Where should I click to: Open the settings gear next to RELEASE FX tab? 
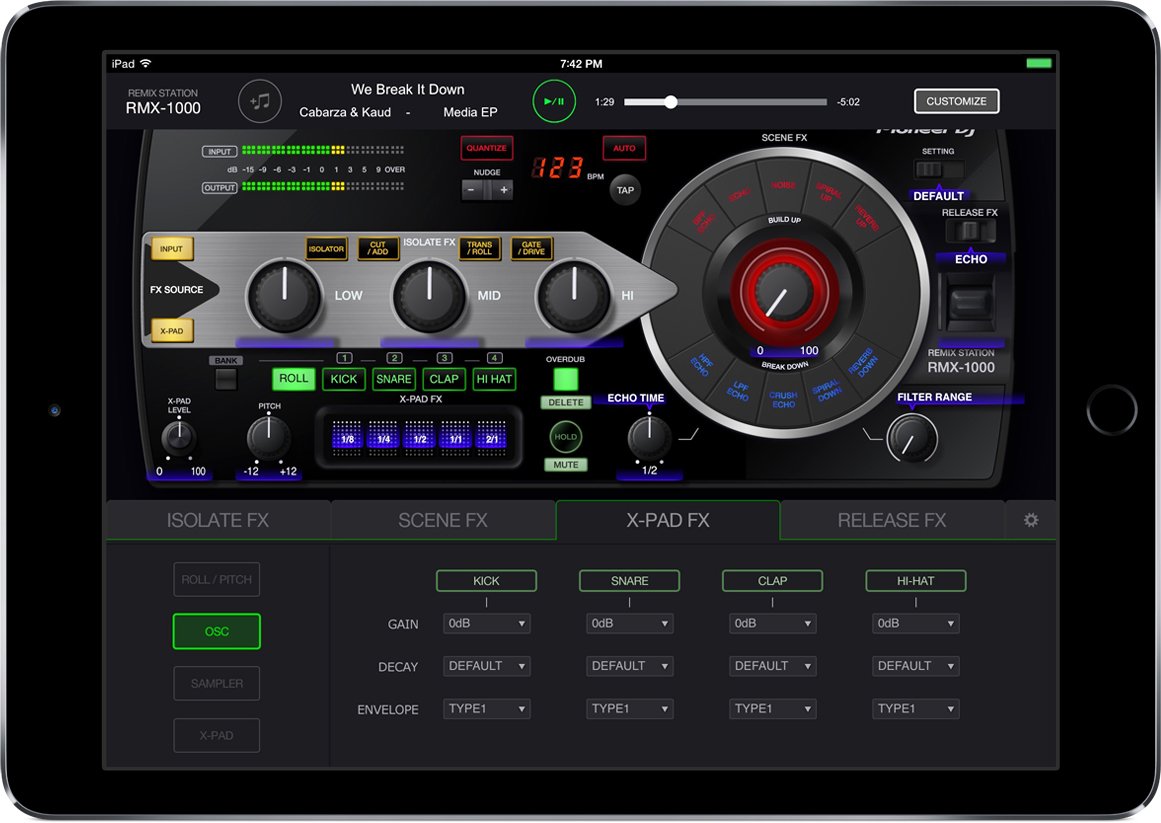[x=1030, y=520]
